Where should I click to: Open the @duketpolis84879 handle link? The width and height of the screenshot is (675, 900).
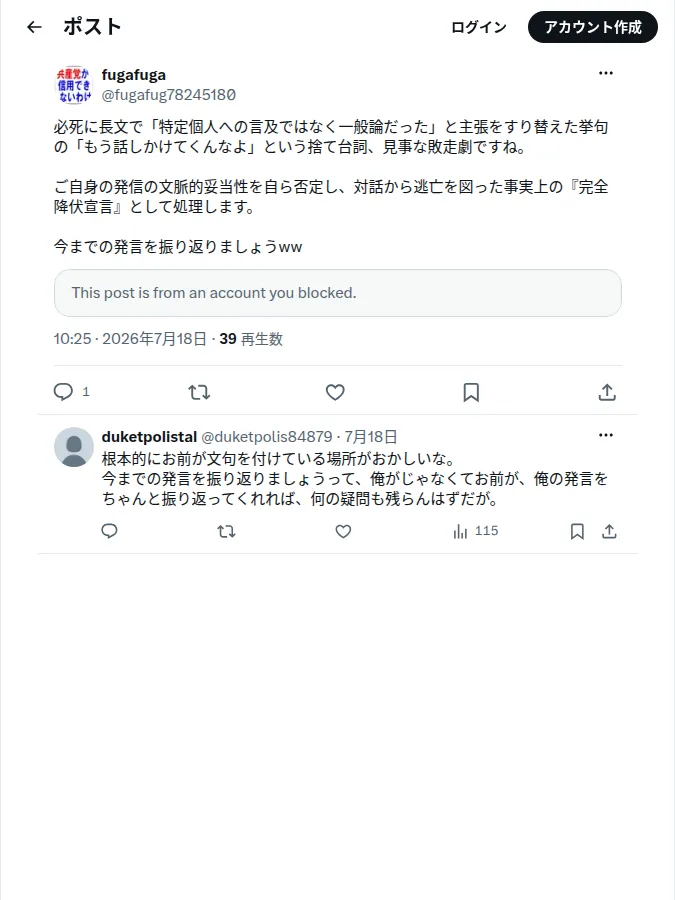click(x=267, y=437)
